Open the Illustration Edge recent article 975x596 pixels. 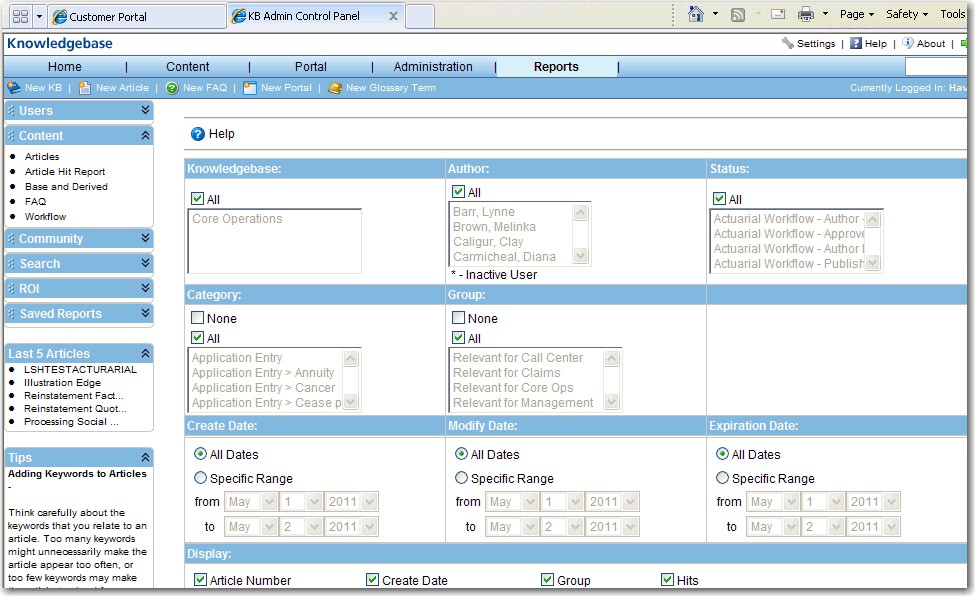tap(62, 383)
